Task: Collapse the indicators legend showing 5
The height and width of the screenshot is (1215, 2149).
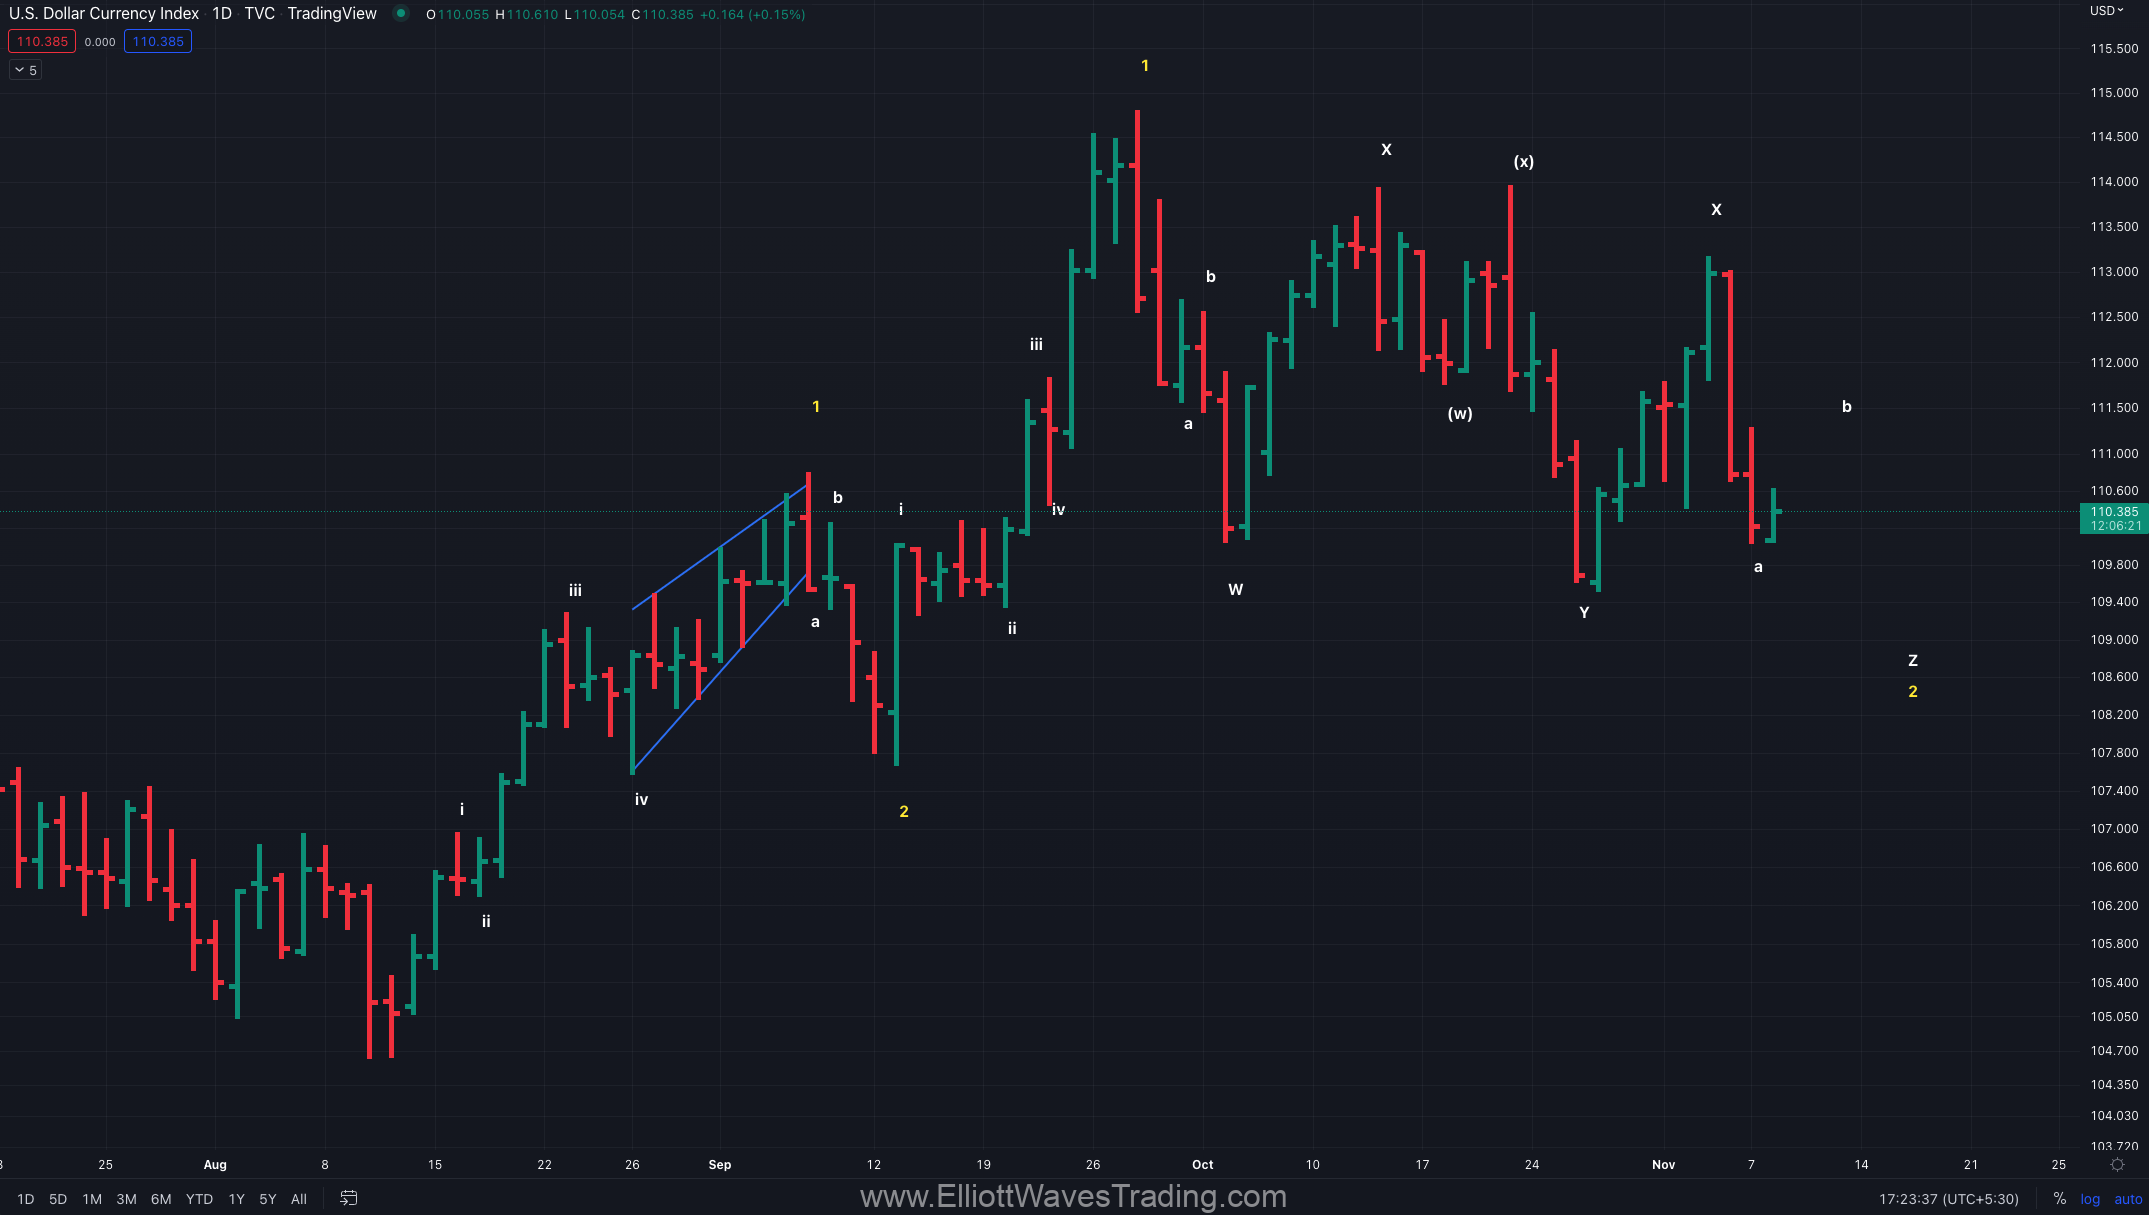Action: click(x=26, y=70)
